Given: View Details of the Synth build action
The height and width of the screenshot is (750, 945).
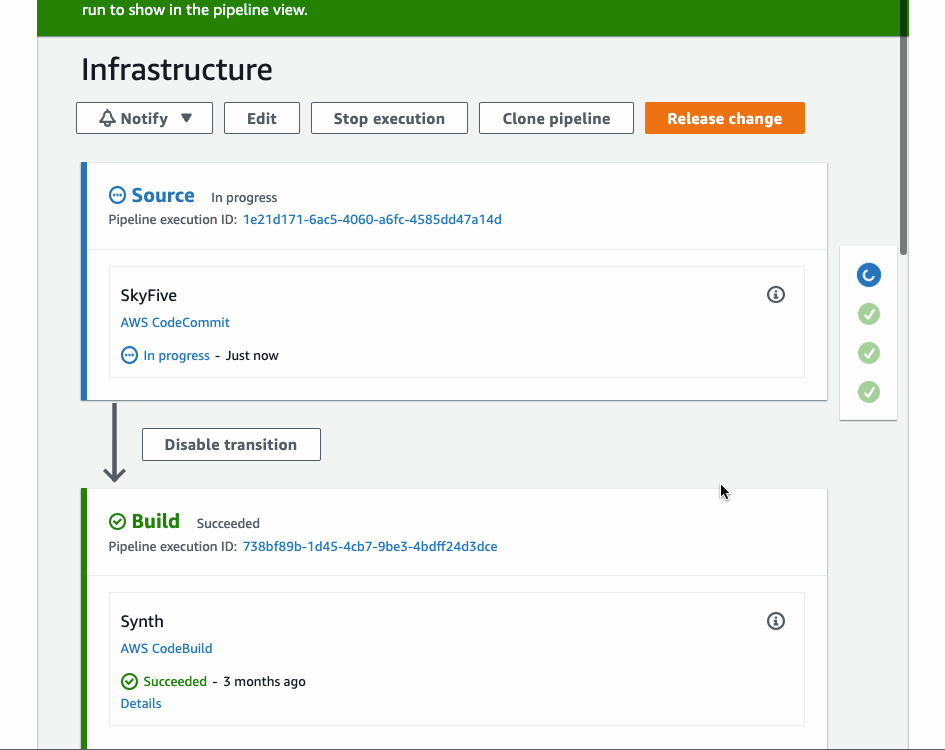Looking at the screenshot, I should point(140,703).
